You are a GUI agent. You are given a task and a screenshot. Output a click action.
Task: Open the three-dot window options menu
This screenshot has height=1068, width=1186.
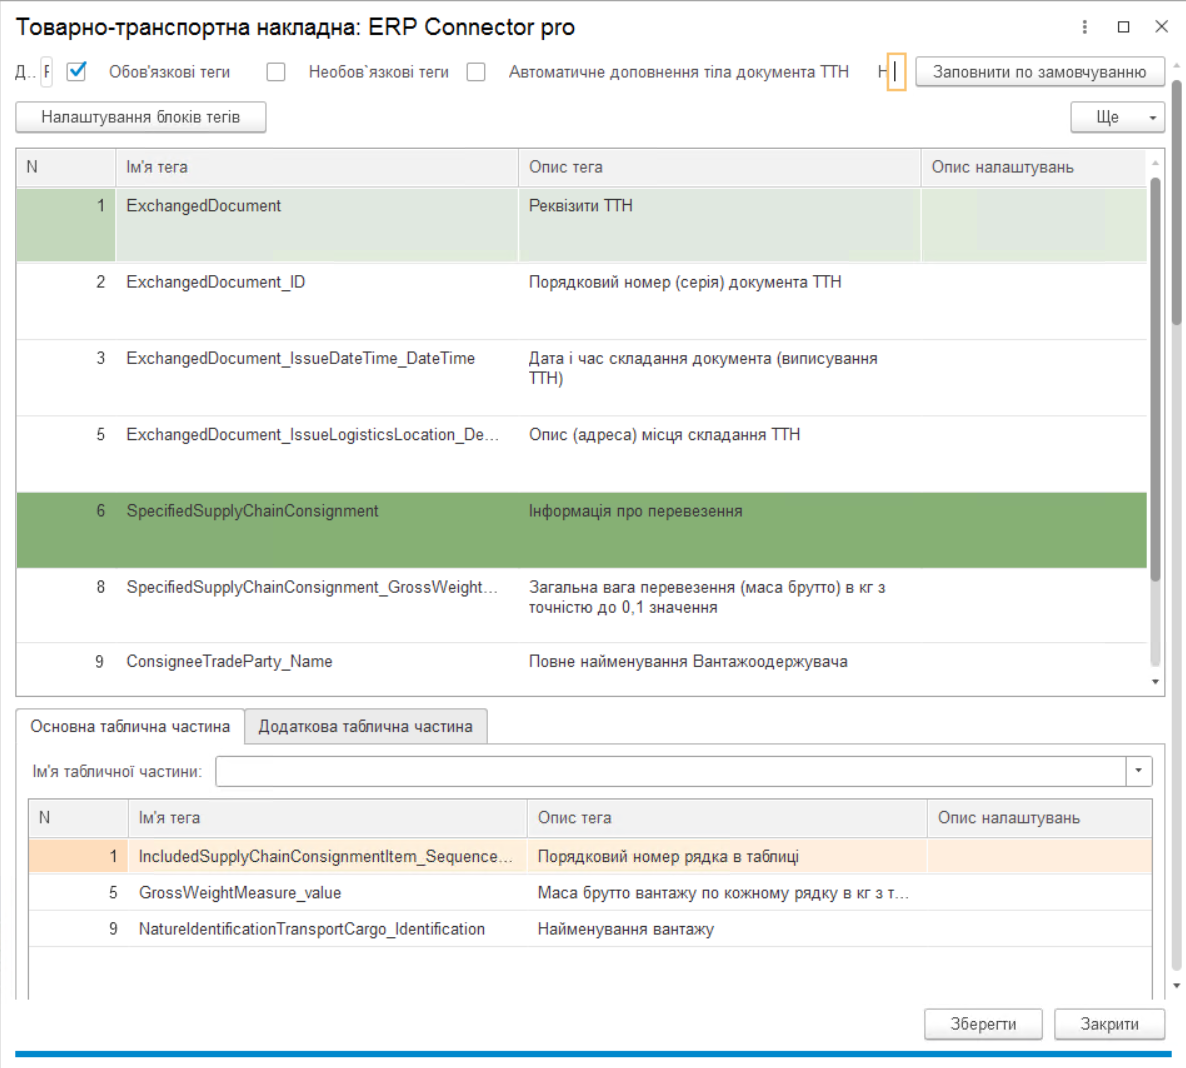point(1085,27)
